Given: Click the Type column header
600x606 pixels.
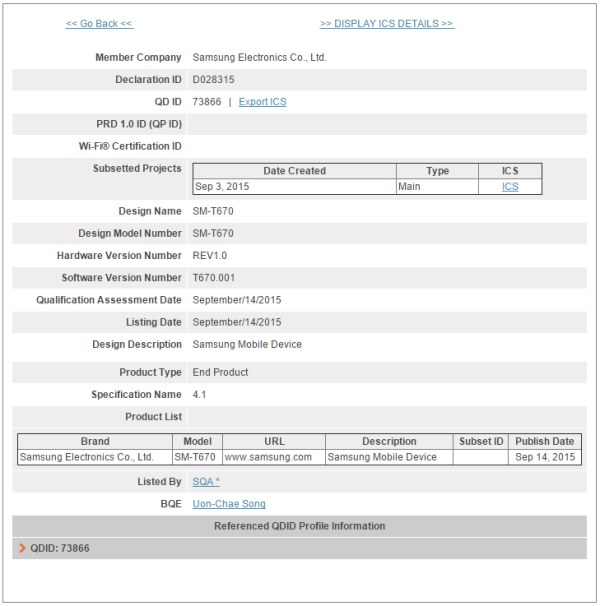Looking at the screenshot, I should pos(437,171).
